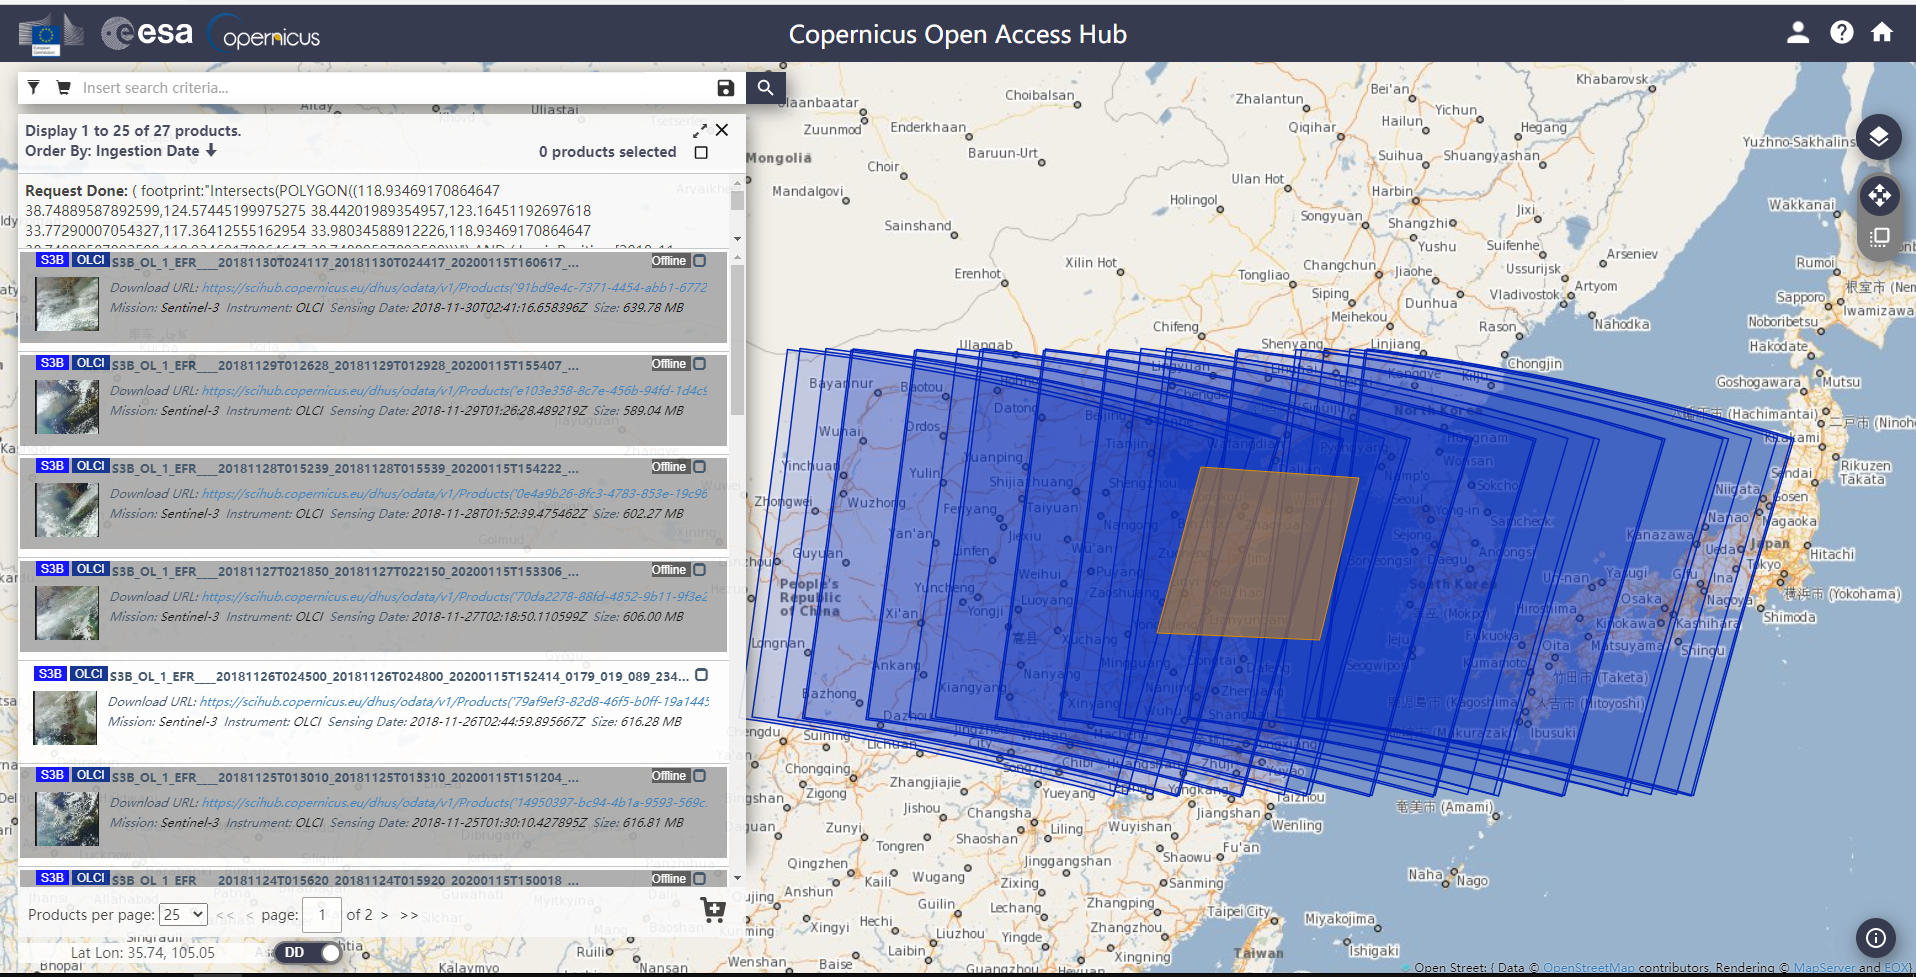Open download URL for 0e4a9b26 product
This screenshot has height=977, width=1916.
[455, 494]
